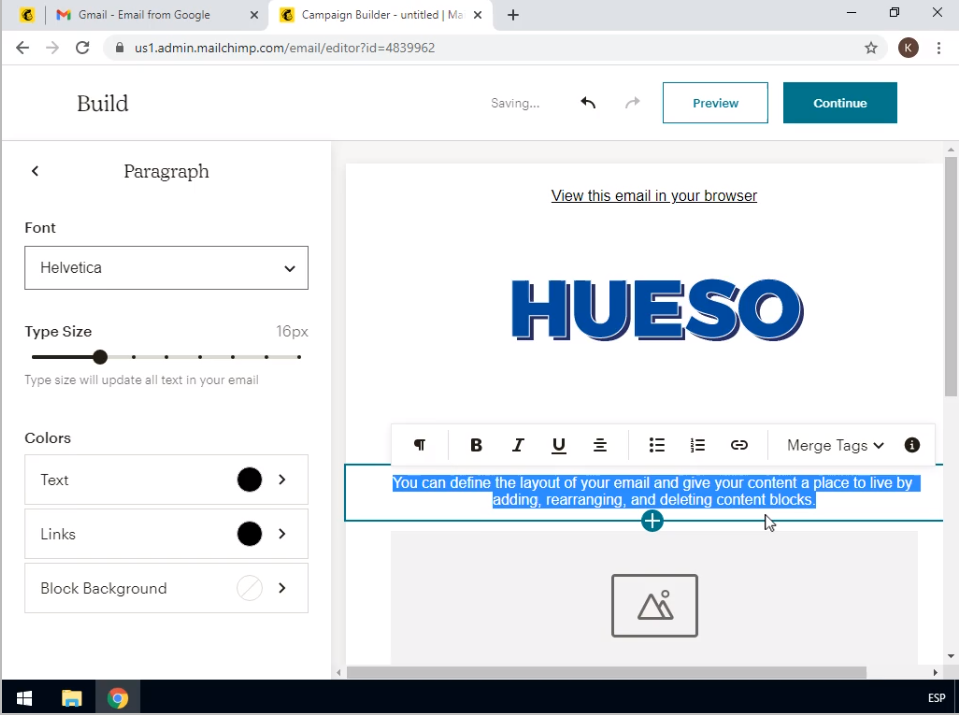Select the image placeholder block
Viewport: 959px width, 715px height.
pos(654,598)
